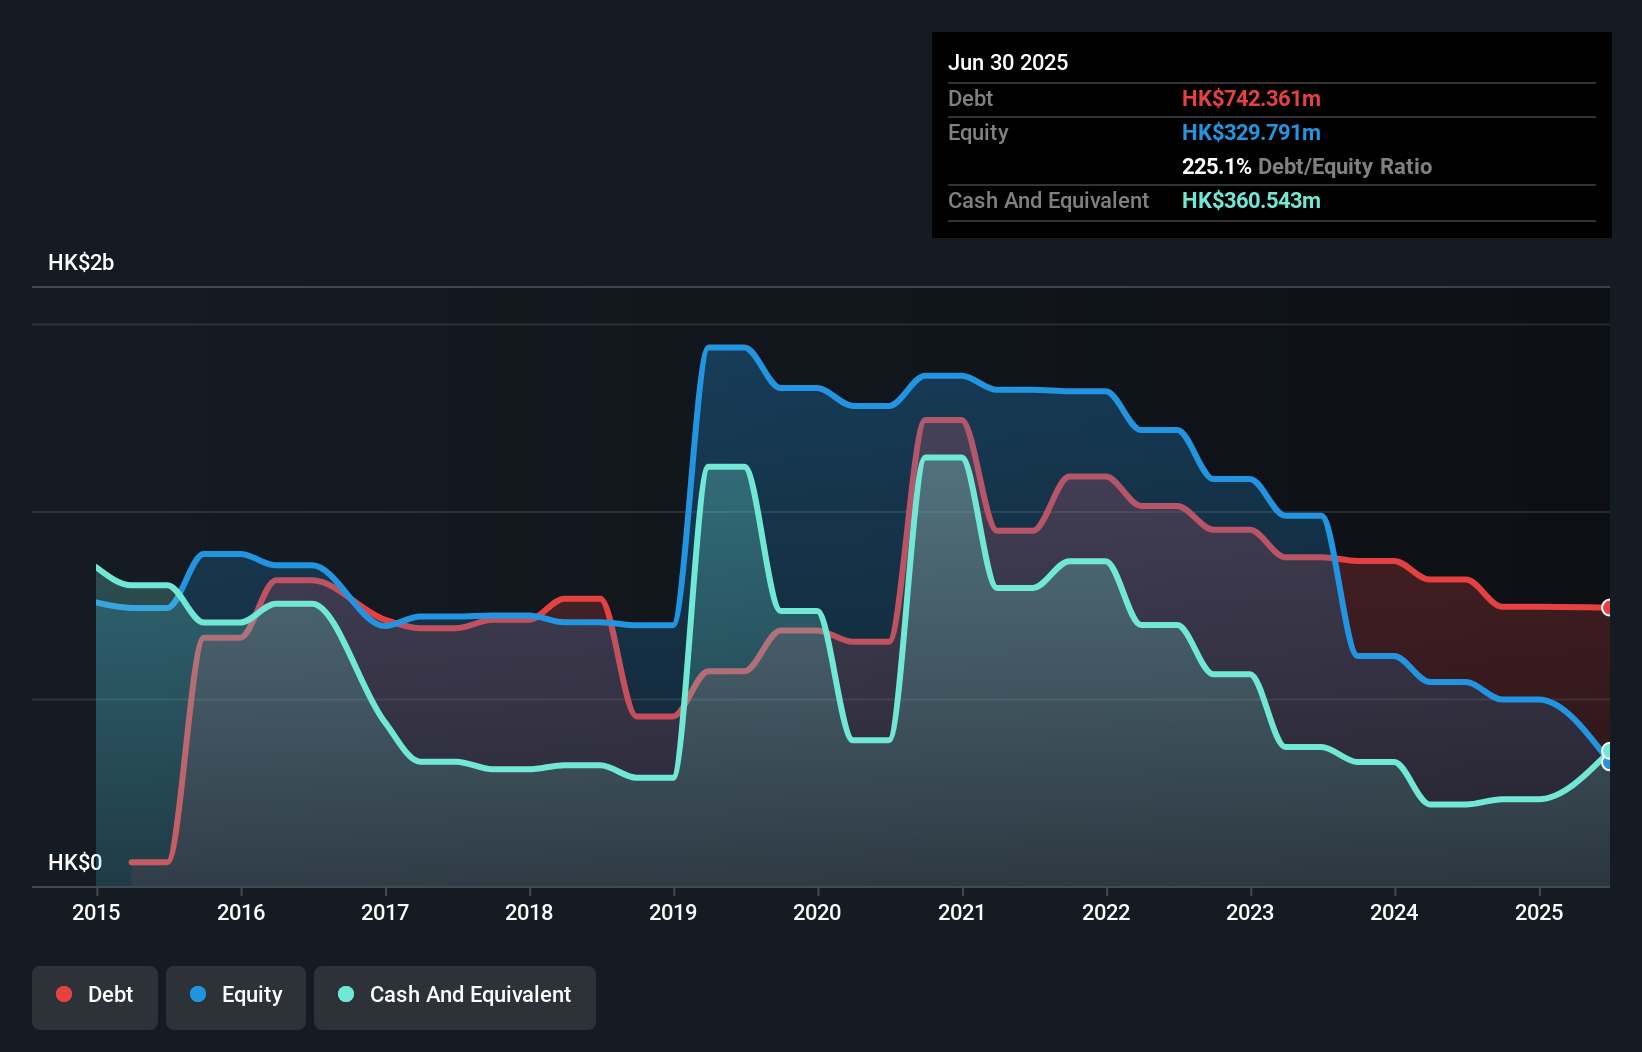1642x1052 pixels.
Task: Click the red HK$742.361m Debt value
Action: (x=1251, y=98)
